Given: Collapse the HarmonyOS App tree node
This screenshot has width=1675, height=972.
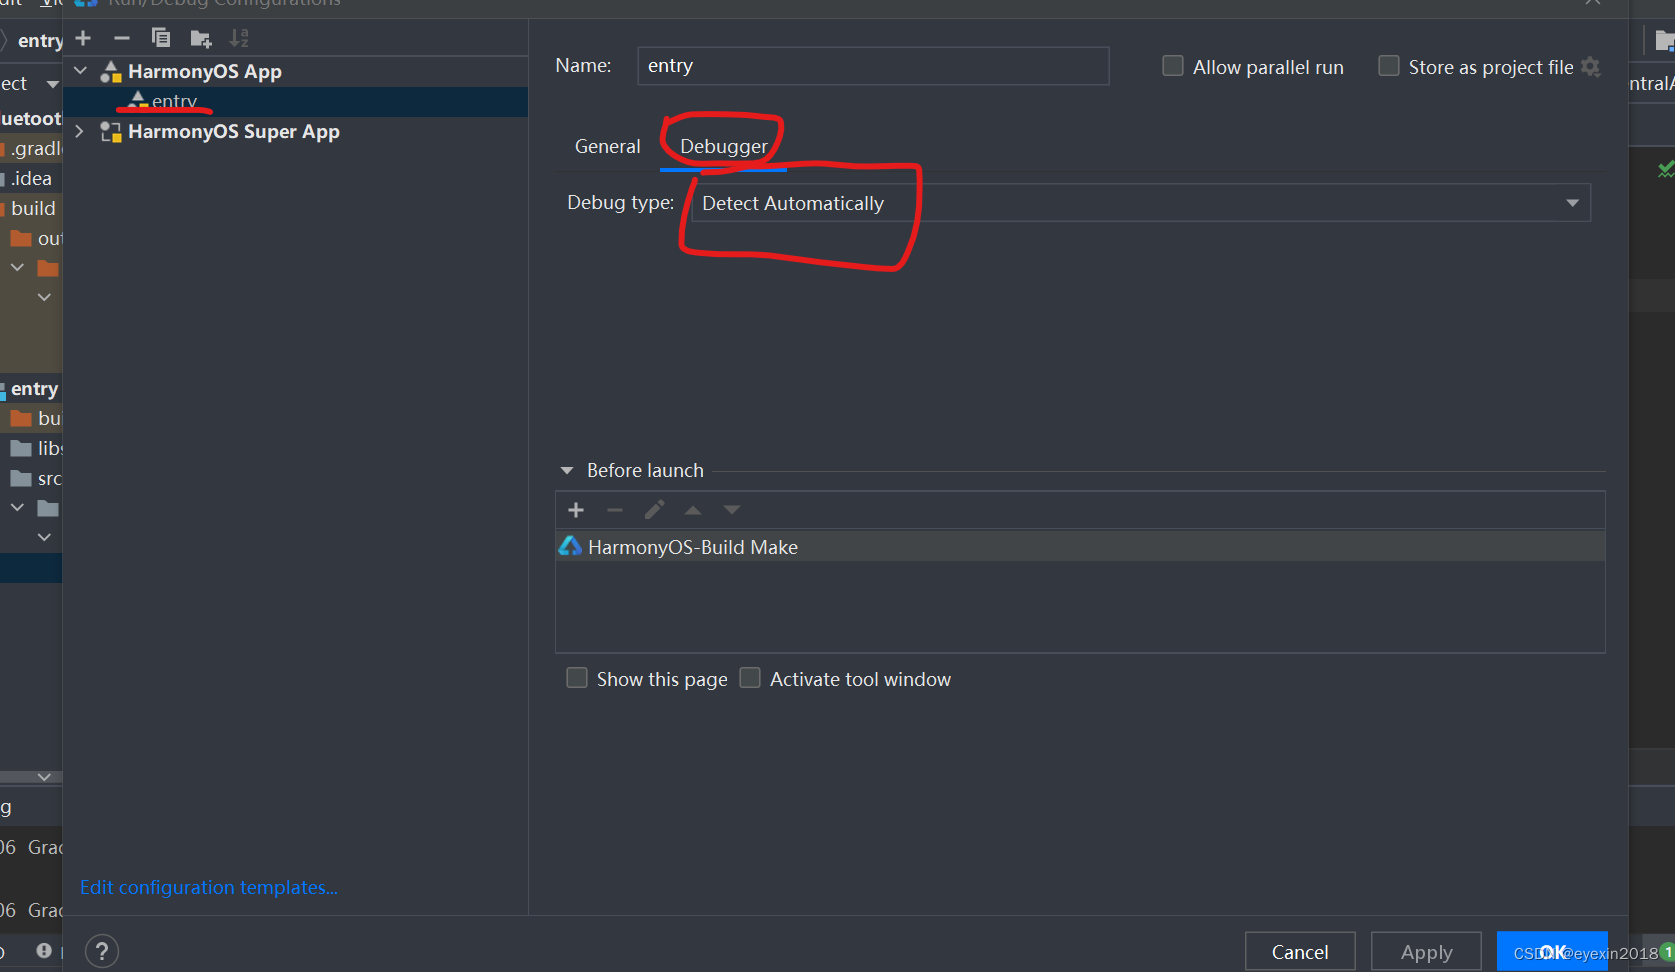Looking at the screenshot, I should (x=81, y=71).
